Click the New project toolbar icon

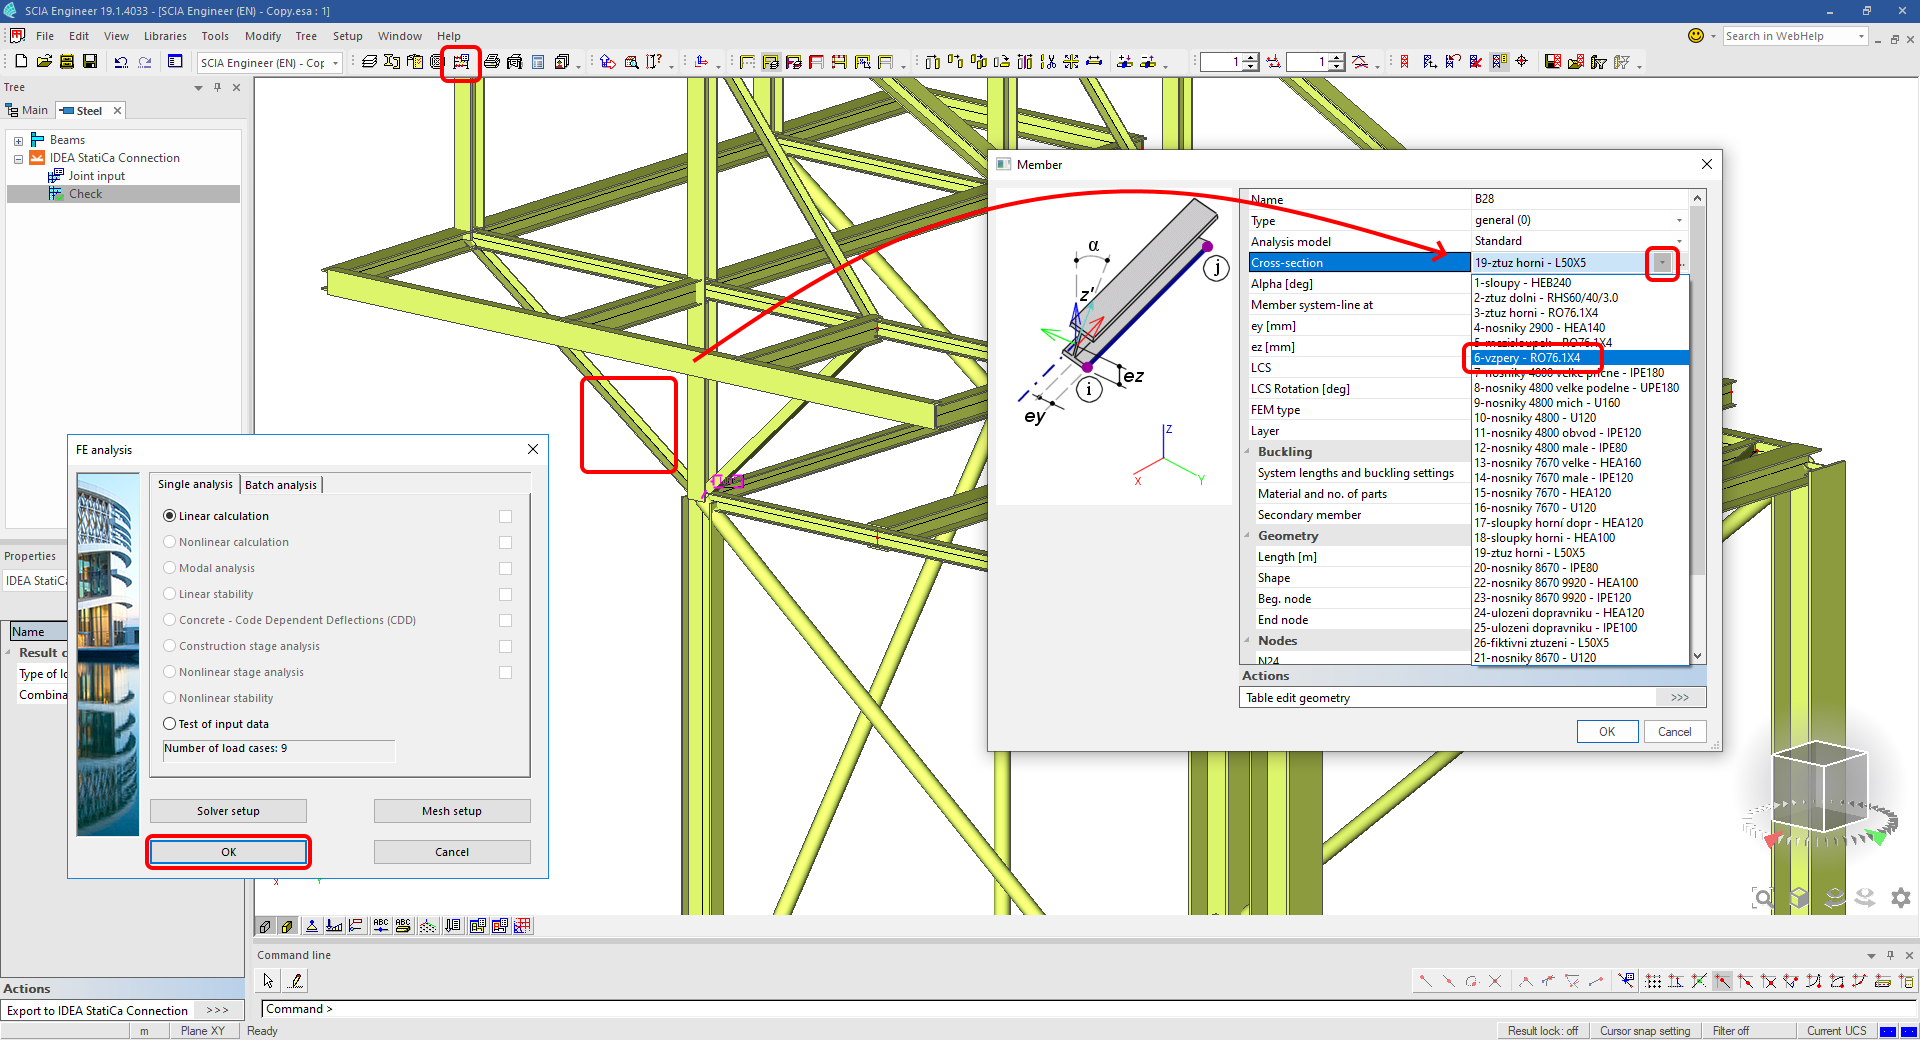pyautogui.click(x=21, y=62)
